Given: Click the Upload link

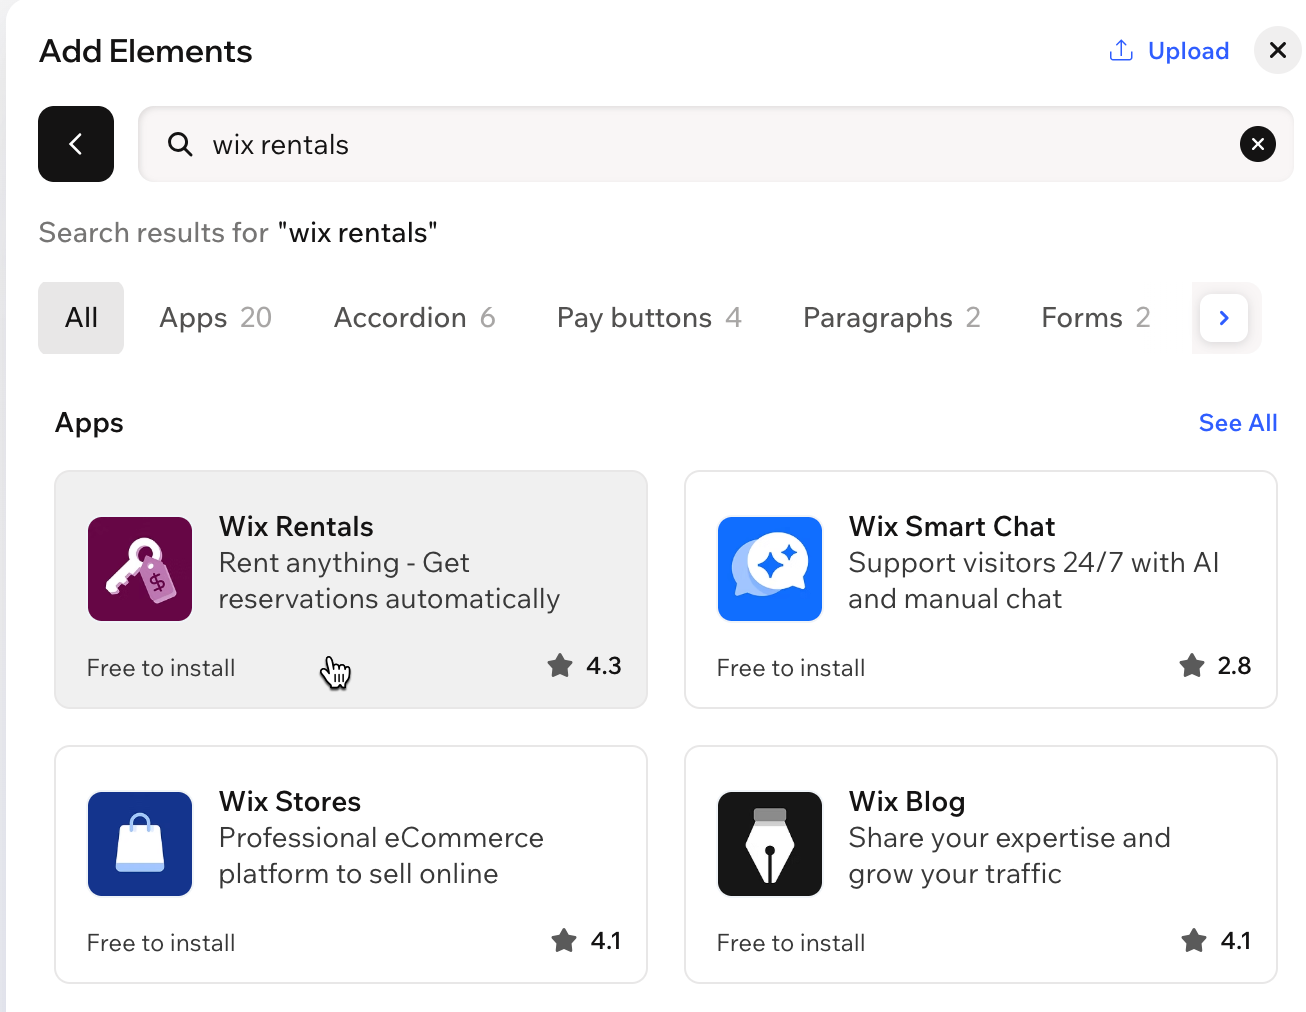Looking at the screenshot, I should click(1188, 51).
